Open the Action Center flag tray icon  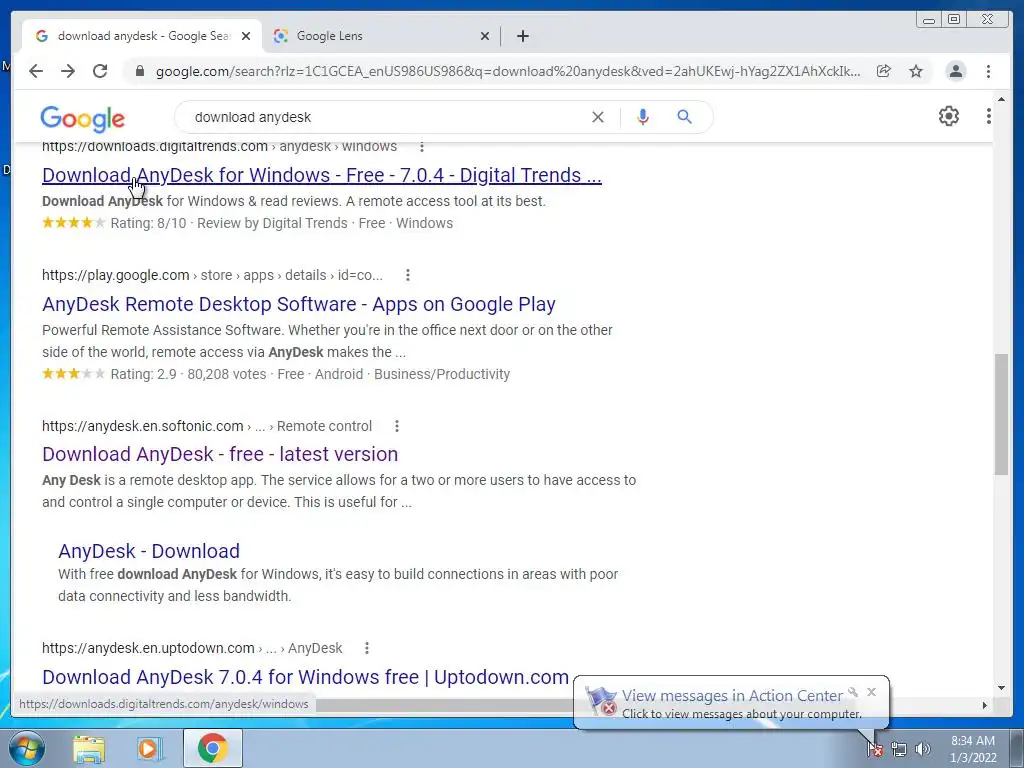(x=875, y=749)
